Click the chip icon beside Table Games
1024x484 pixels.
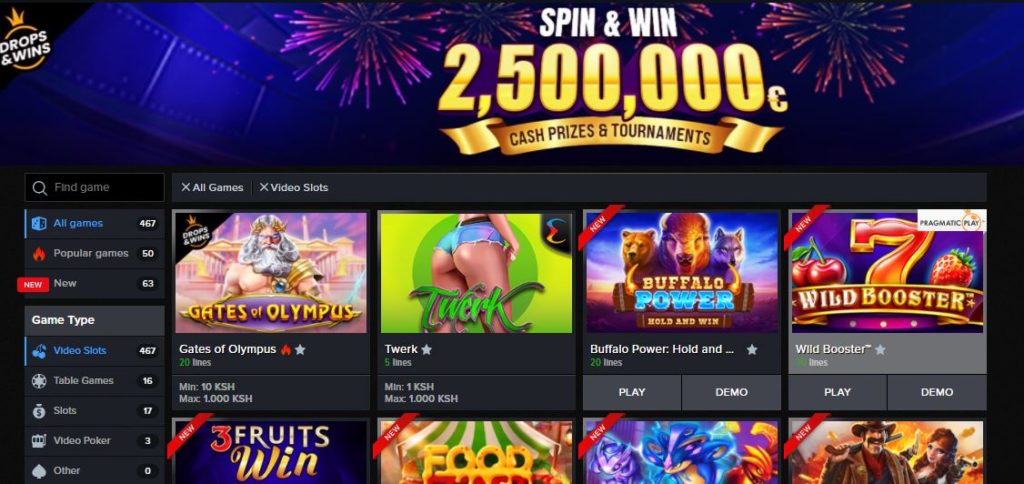39,381
